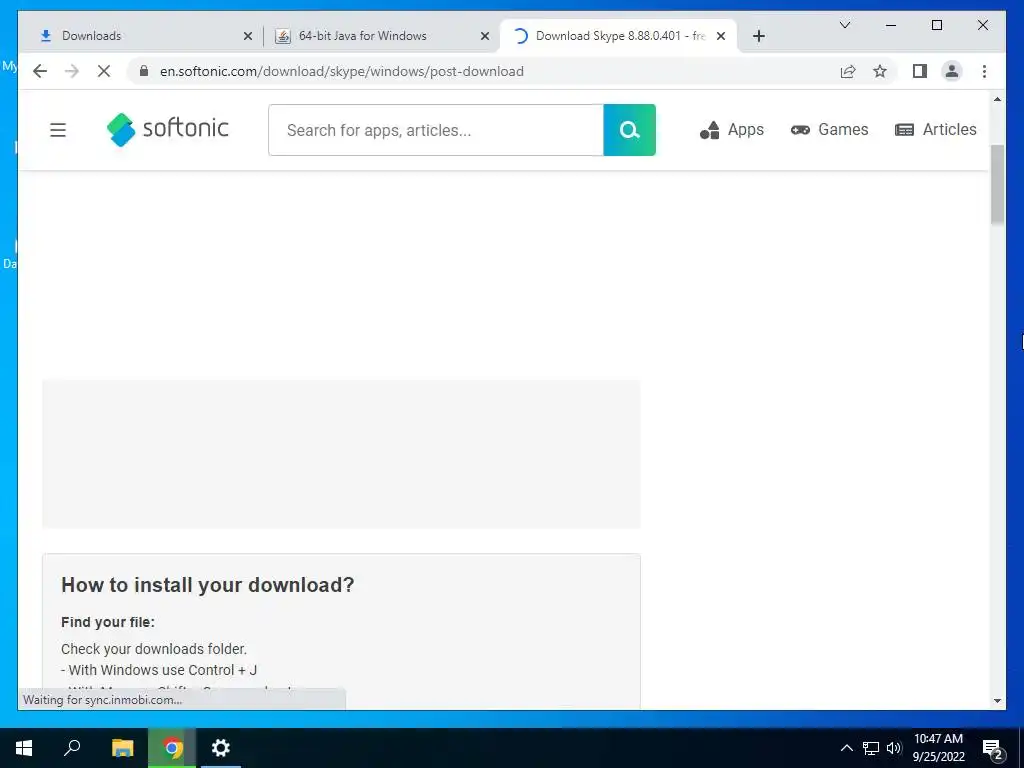This screenshot has width=1024, height=768.
Task: Click the address bar URL
Action: [x=342, y=71]
